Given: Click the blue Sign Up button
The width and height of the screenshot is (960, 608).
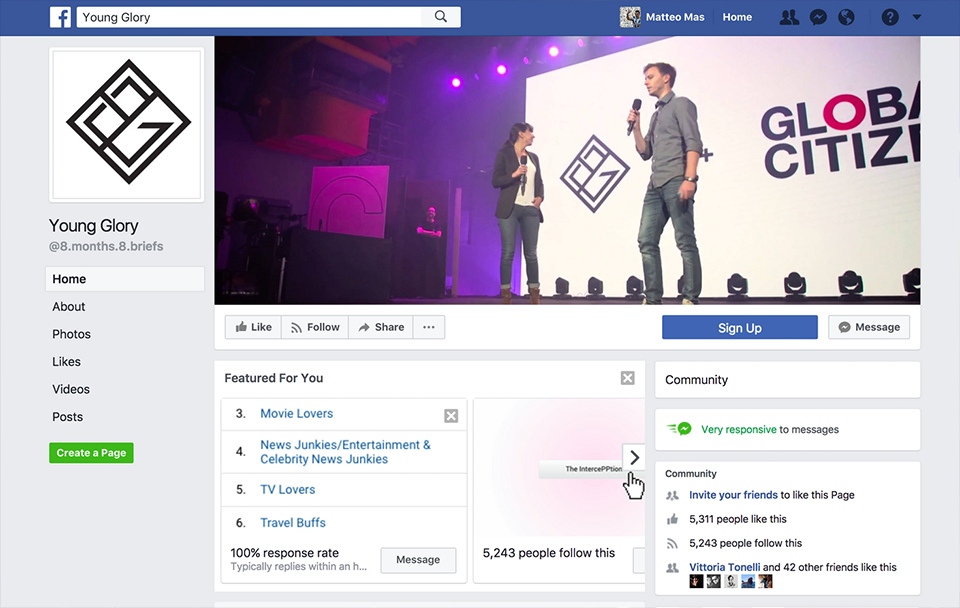Looking at the screenshot, I should coord(739,328).
